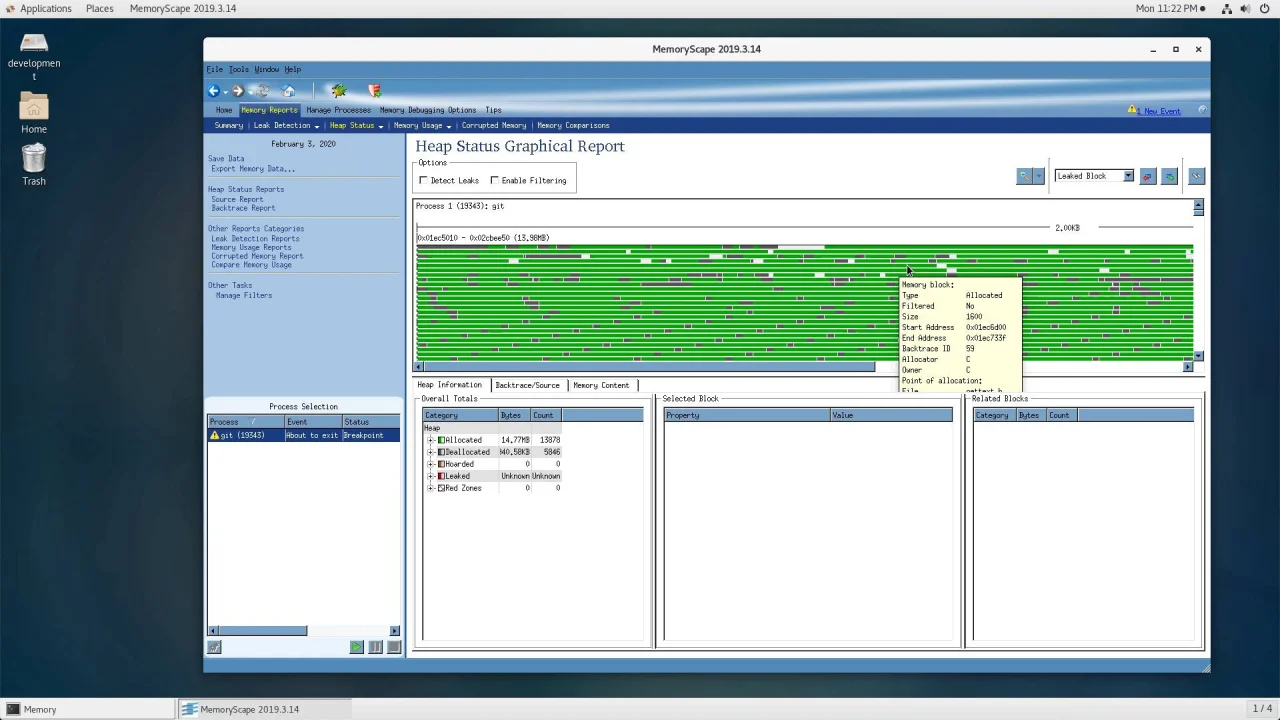
Task: Toggle the Enable Filtering checkbox
Action: 494,181
